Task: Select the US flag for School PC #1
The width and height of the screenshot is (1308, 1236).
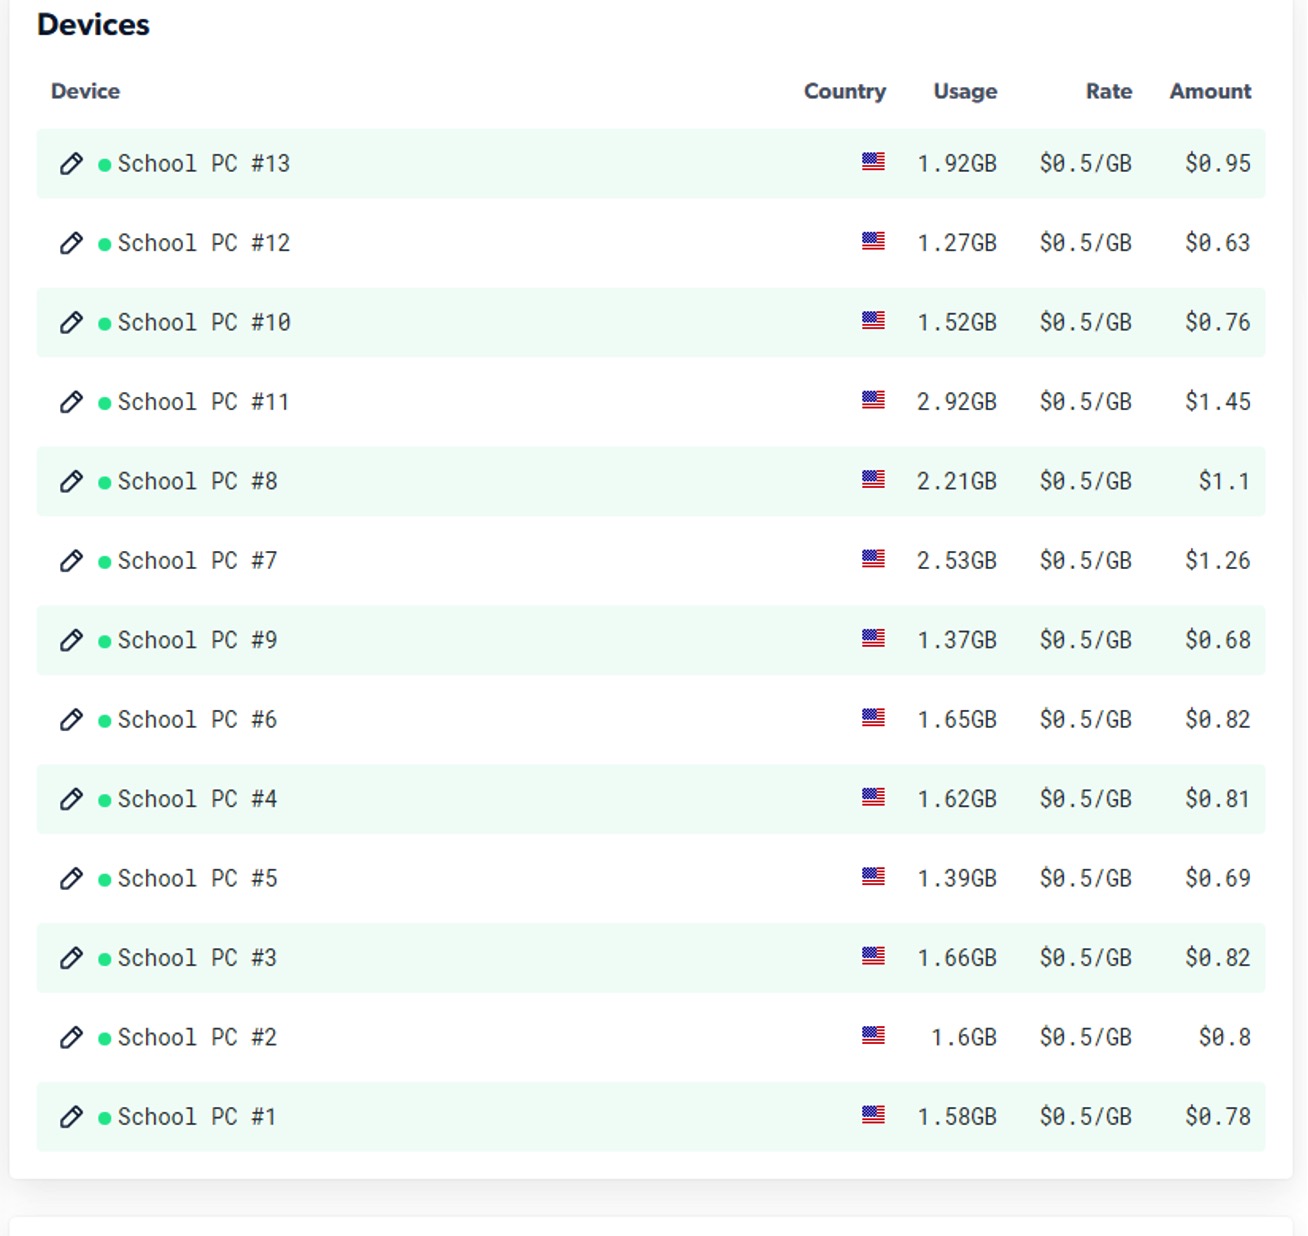Action: [873, 1115]
